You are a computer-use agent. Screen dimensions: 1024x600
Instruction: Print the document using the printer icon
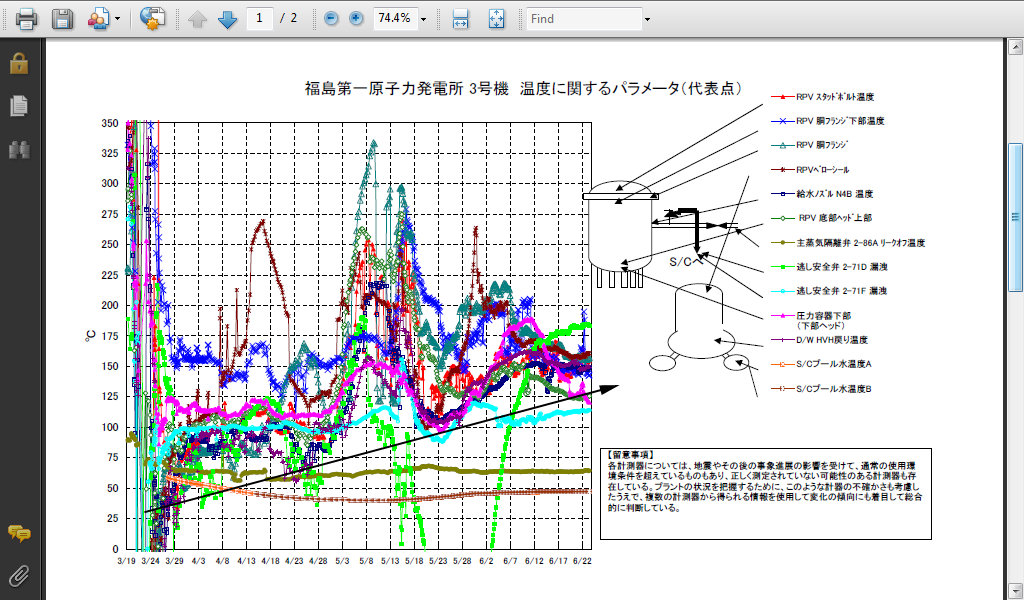pos(26,19)
